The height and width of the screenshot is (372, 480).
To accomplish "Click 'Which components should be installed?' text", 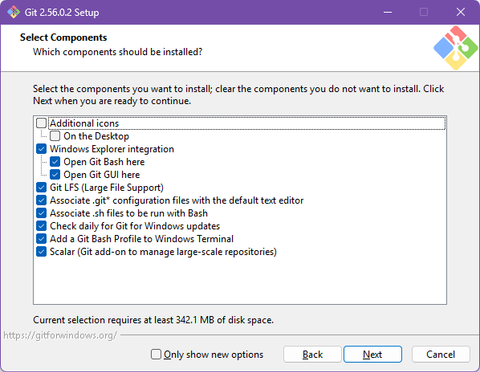I will pyautogui.click(x=117, y=52).
